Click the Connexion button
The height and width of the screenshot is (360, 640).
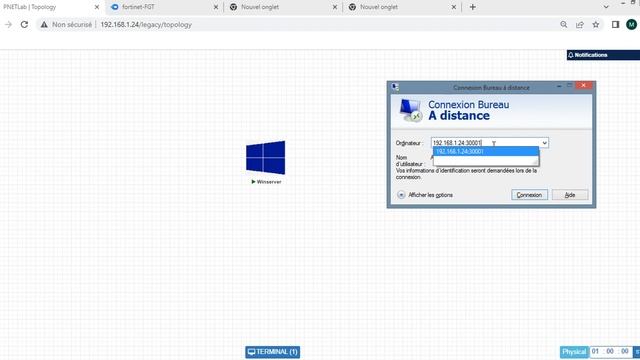(529, 195)
